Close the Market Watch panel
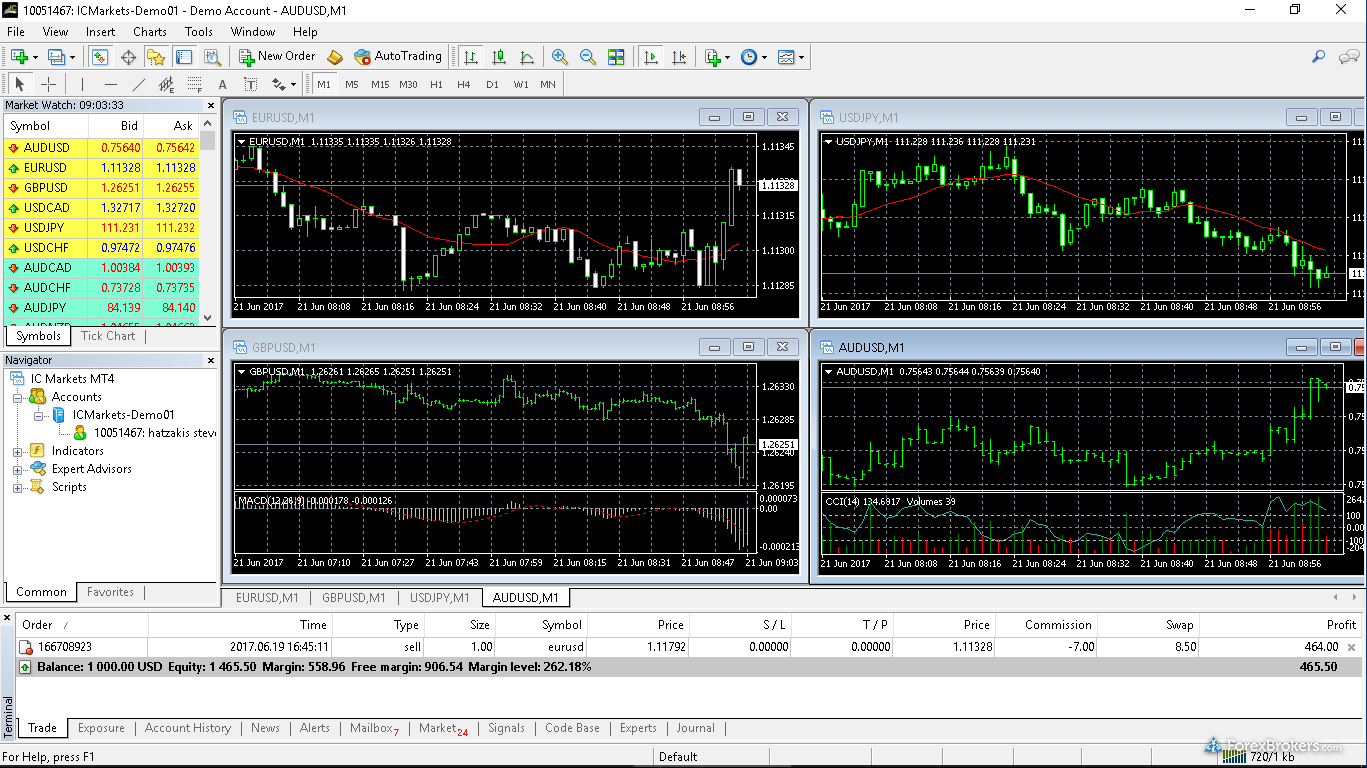The width and height of the screenshot is (1367, 768). 211,105
